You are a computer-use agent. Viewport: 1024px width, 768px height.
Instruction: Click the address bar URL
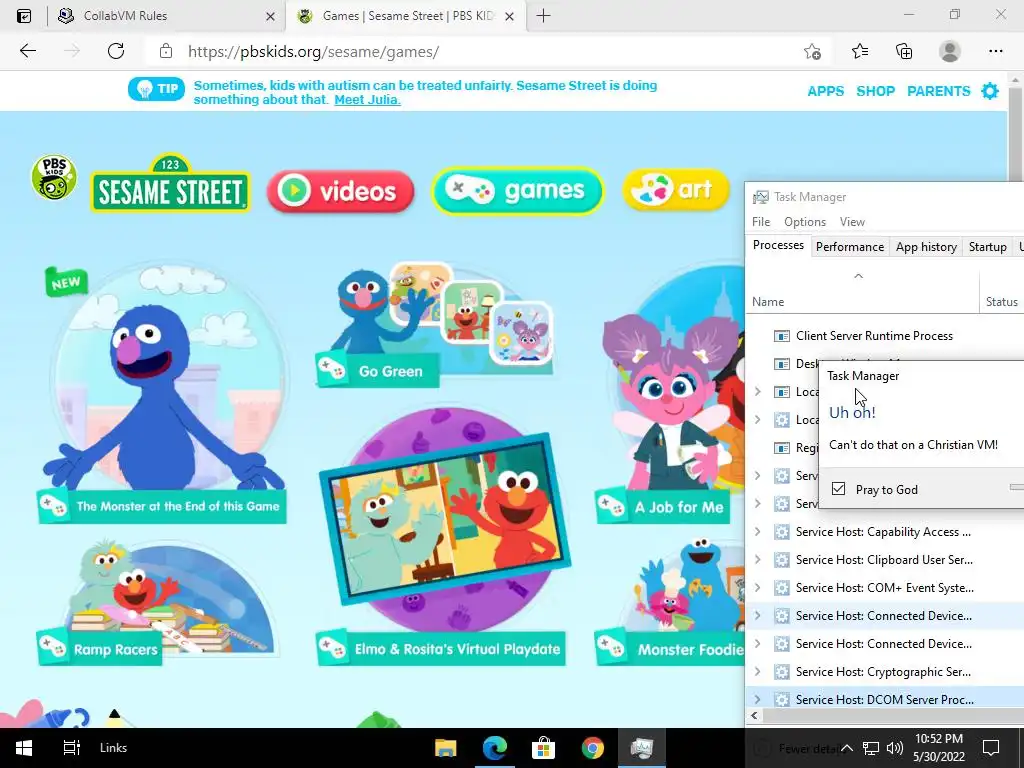point(313,52)
